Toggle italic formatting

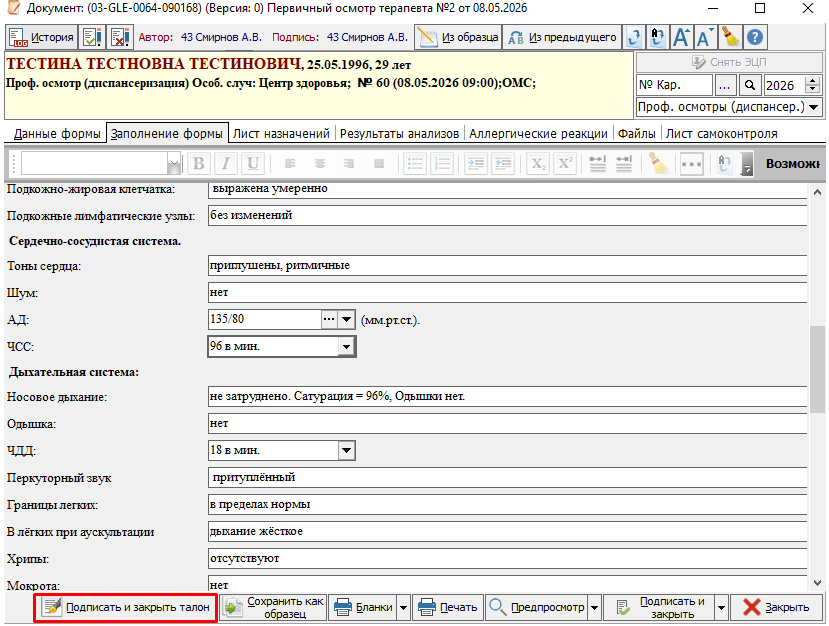(226, 164)
